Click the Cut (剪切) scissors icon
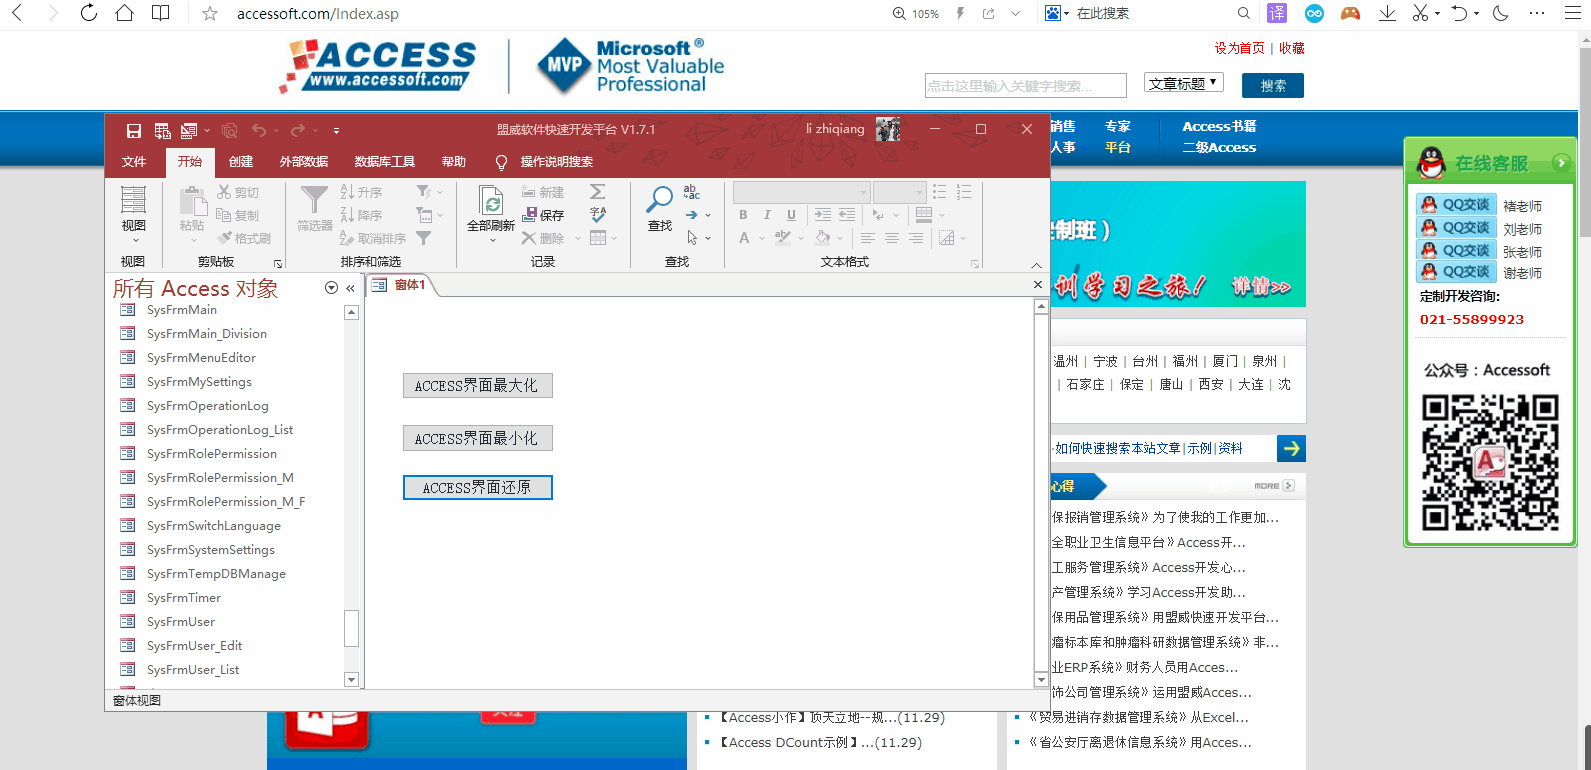This screenshot has width=1591, height=770. [224, 192]
